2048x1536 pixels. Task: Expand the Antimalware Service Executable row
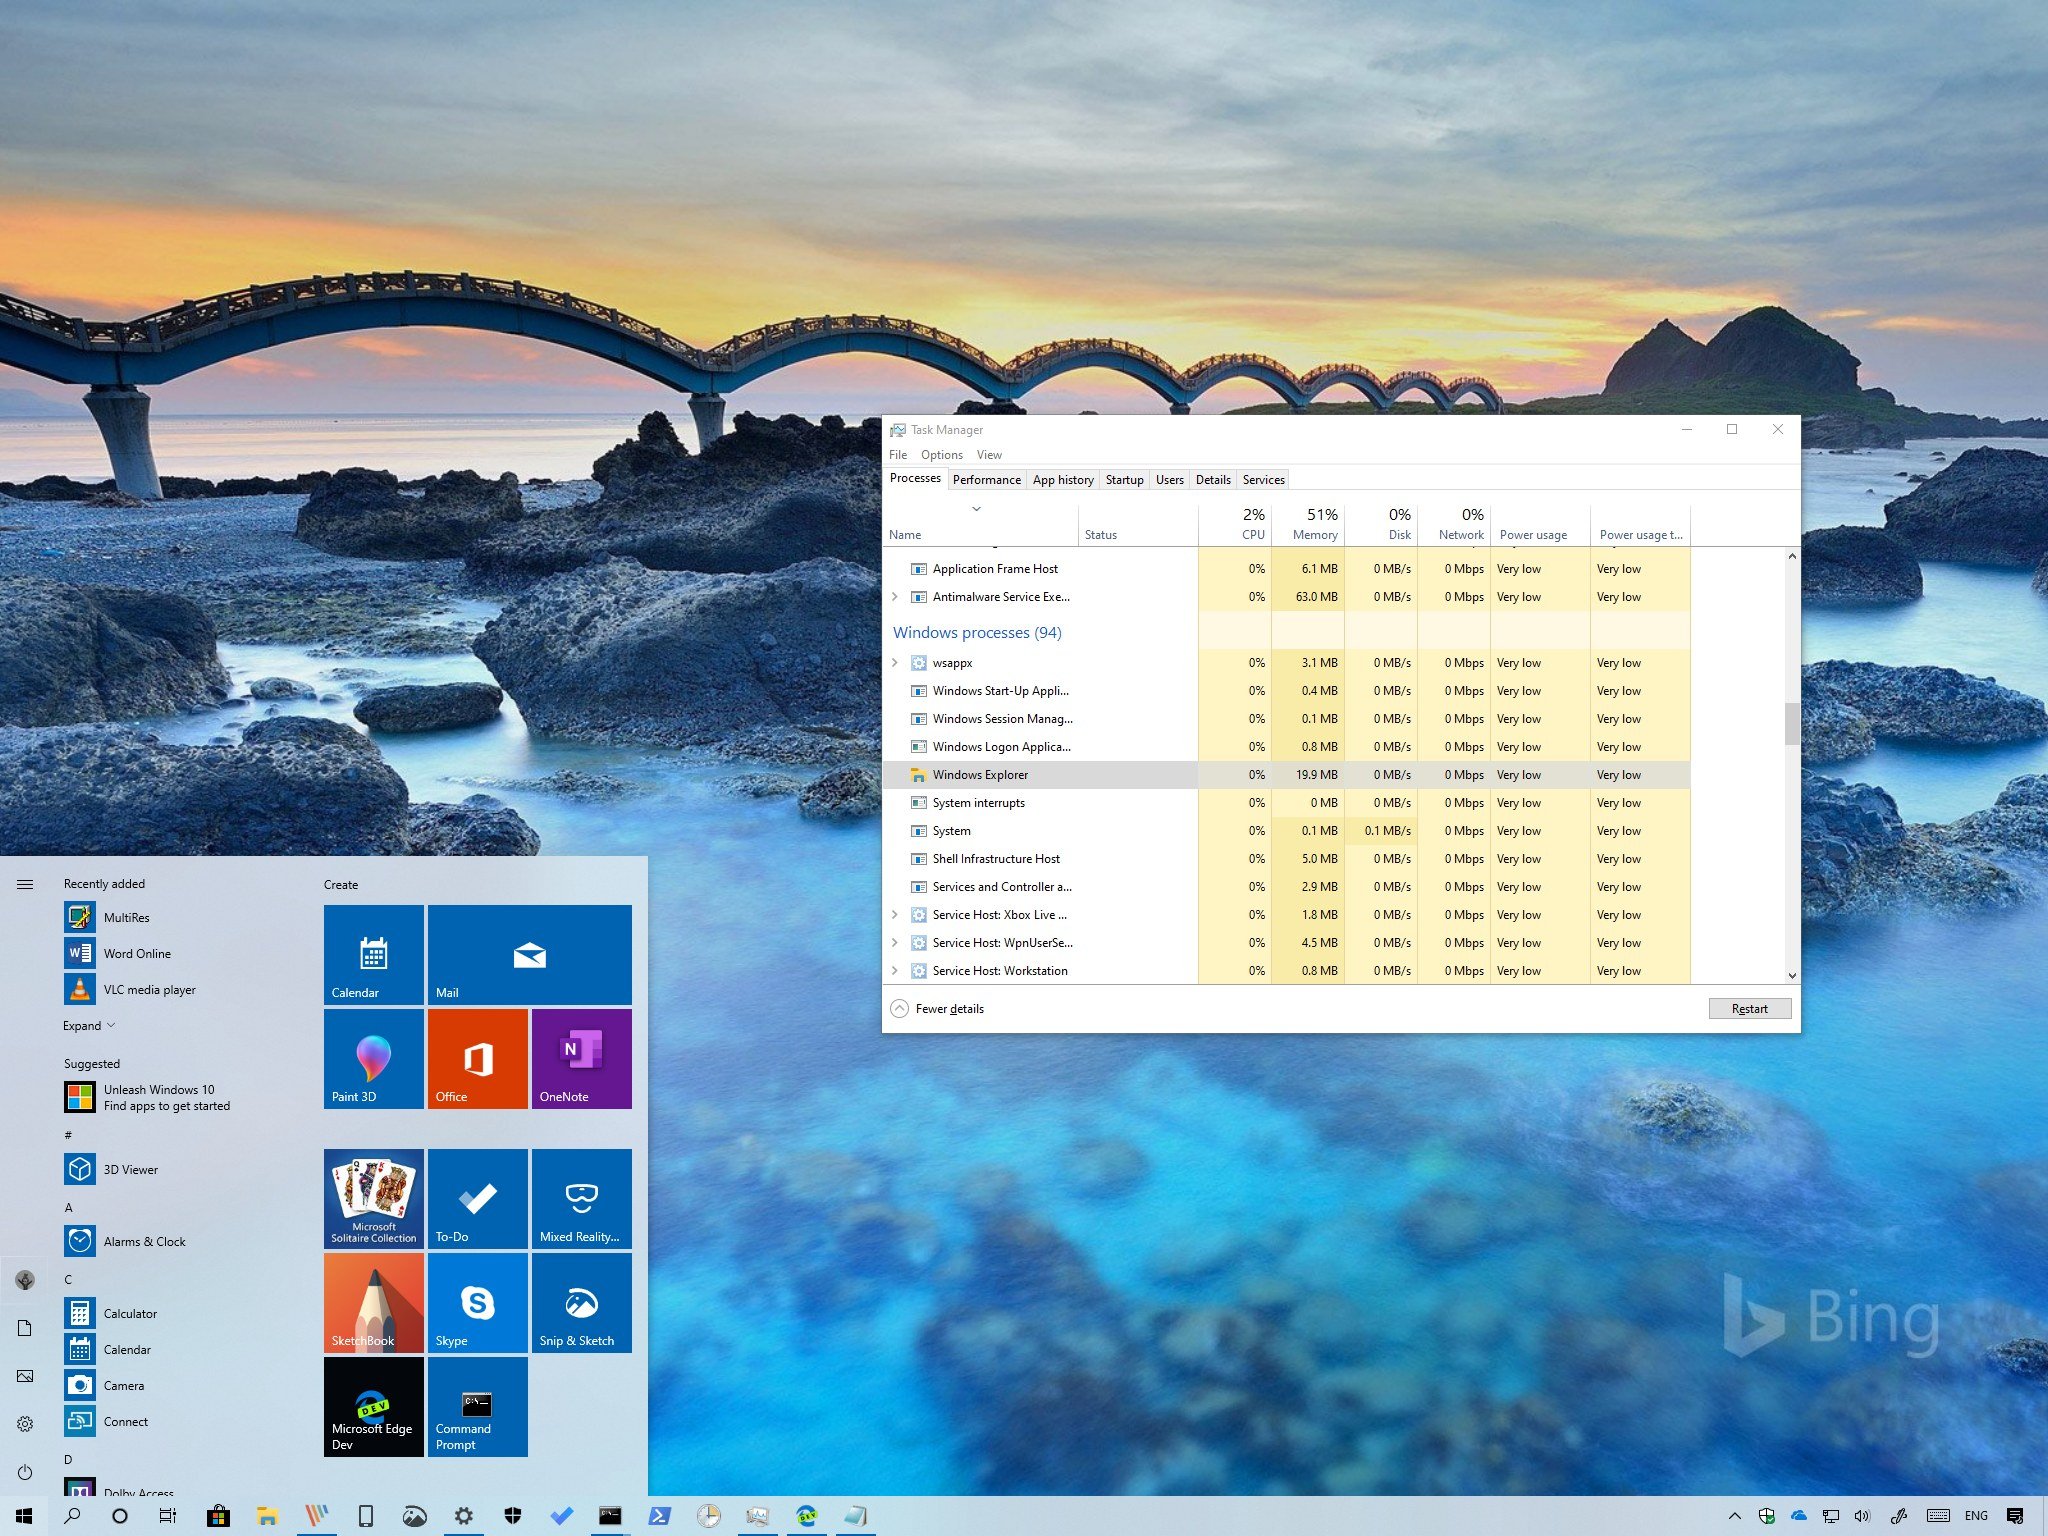898,597
